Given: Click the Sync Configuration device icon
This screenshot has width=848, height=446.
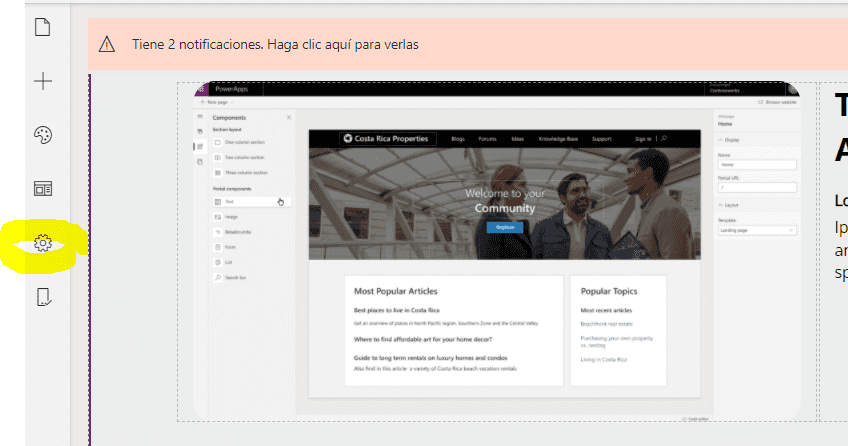Looking at the screenshot, I should click(x=43, y=297).
